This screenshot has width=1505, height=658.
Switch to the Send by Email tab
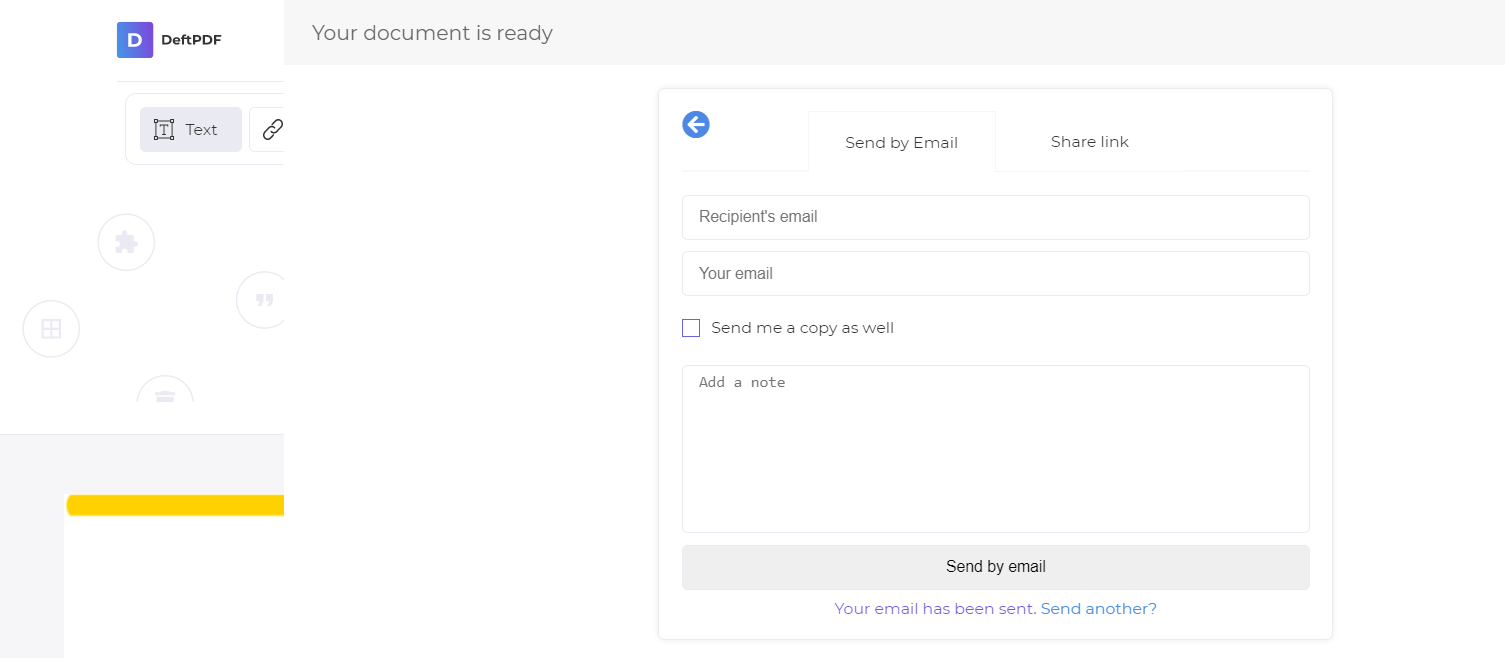click(901, 142)
